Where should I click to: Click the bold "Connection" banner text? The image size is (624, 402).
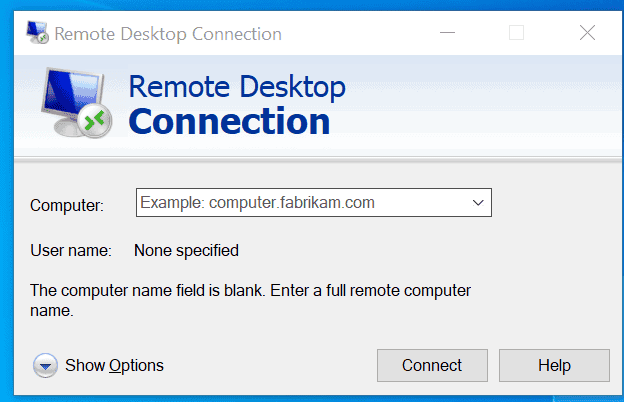click(229, 121)
